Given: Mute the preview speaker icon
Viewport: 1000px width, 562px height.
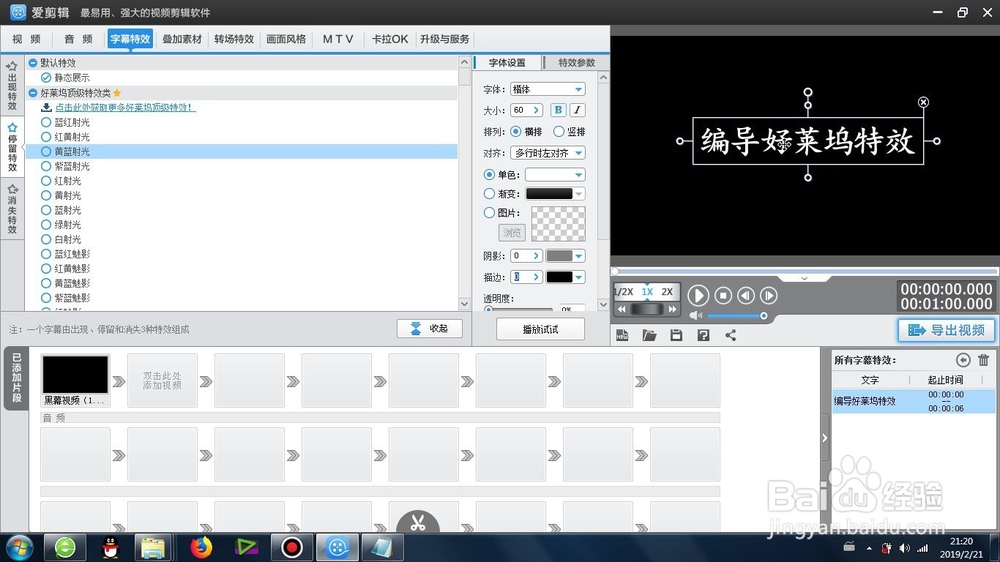Looking at the screenshot, I should point(696,316).
